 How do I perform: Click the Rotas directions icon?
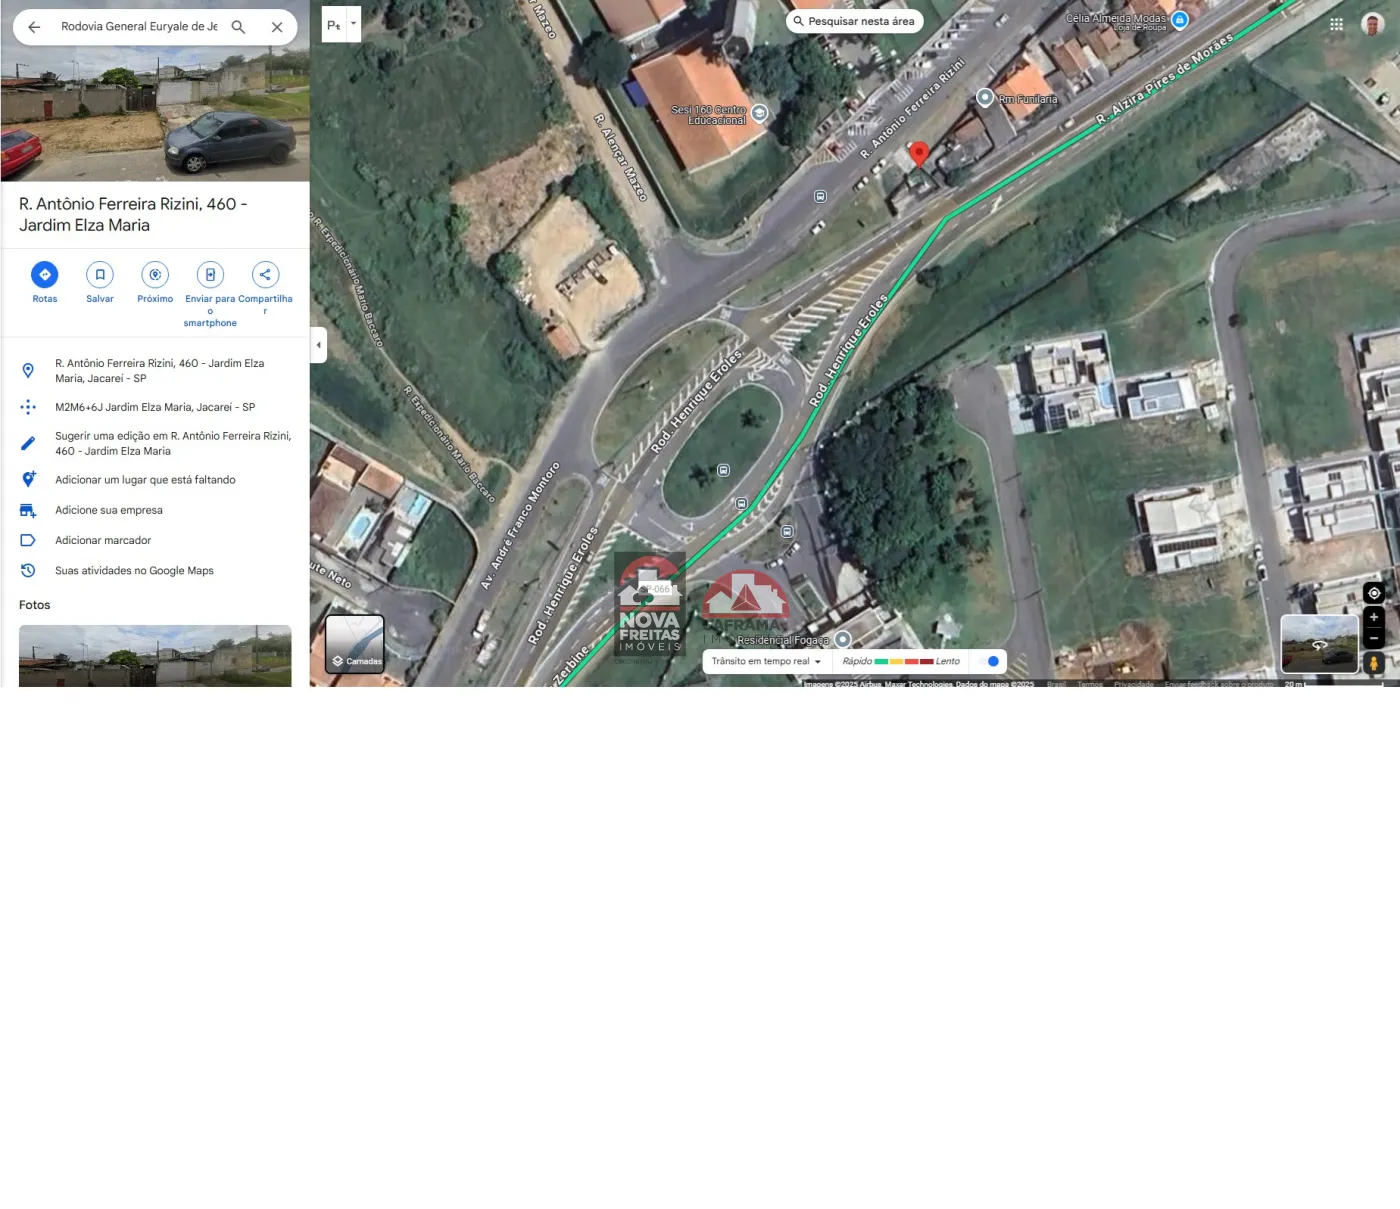point(44,275)
